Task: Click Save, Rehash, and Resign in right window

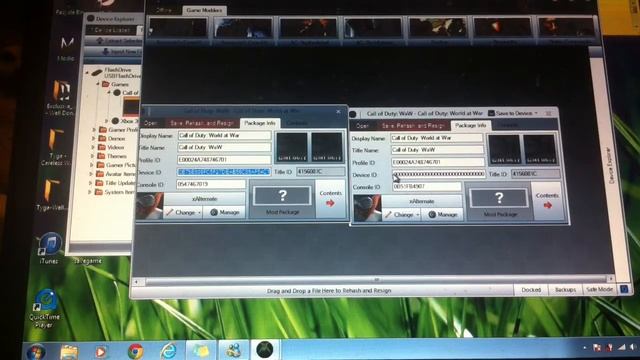Action: [413, 125]
